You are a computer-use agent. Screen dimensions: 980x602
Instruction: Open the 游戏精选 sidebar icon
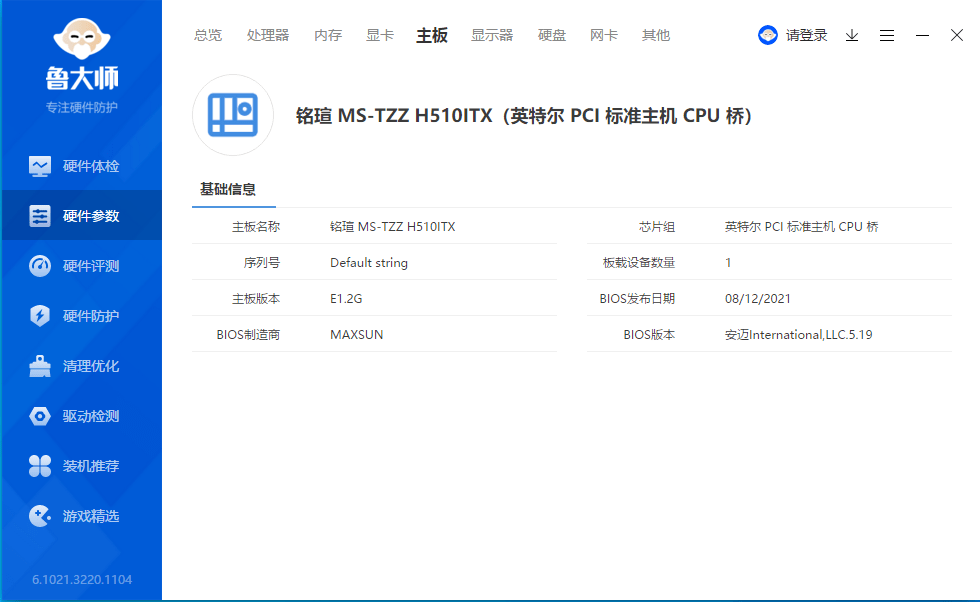[x=39, y=516]
